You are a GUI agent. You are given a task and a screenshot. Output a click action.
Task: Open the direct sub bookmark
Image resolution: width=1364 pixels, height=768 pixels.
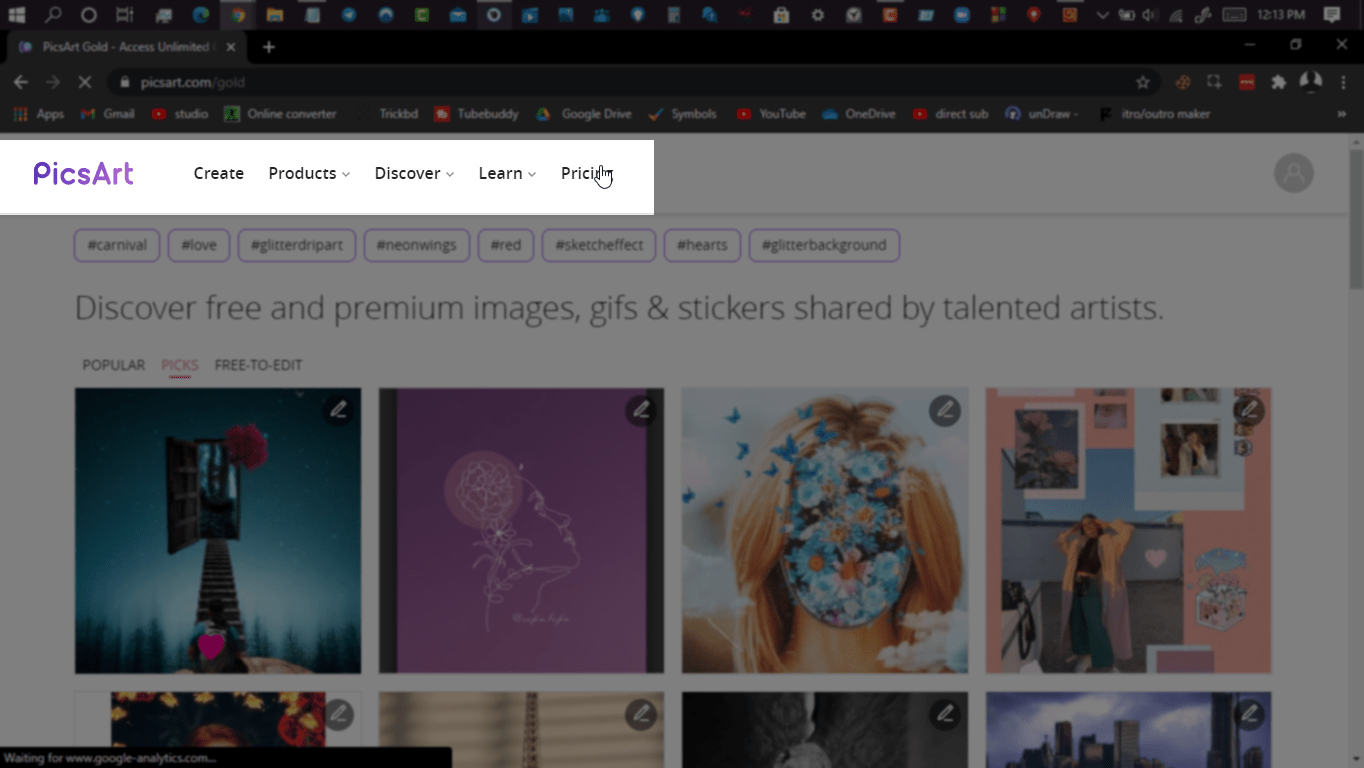[x=950, y=114]
